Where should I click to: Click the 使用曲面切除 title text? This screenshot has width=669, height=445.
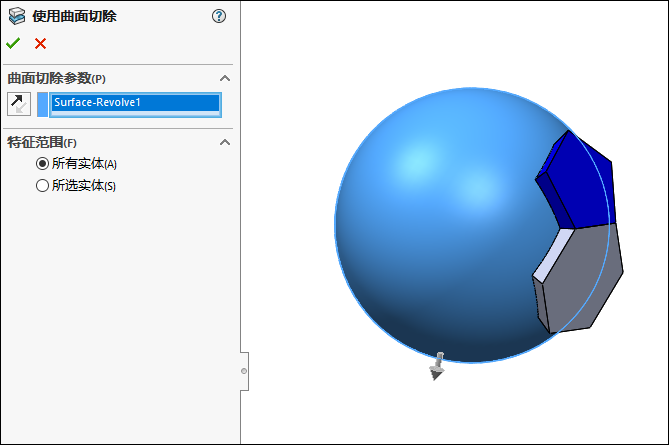(x=74, y=16)
